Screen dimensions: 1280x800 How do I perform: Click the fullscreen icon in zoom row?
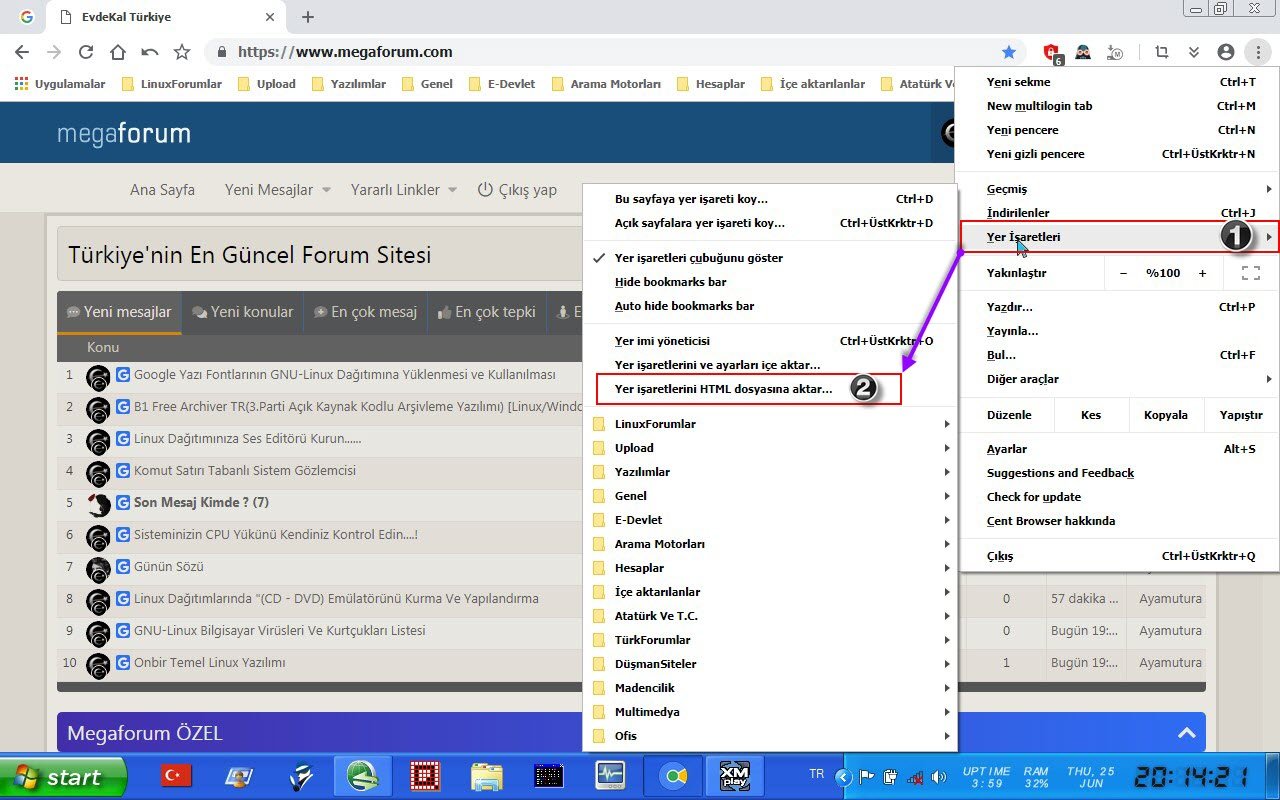tap(1250, 273)
